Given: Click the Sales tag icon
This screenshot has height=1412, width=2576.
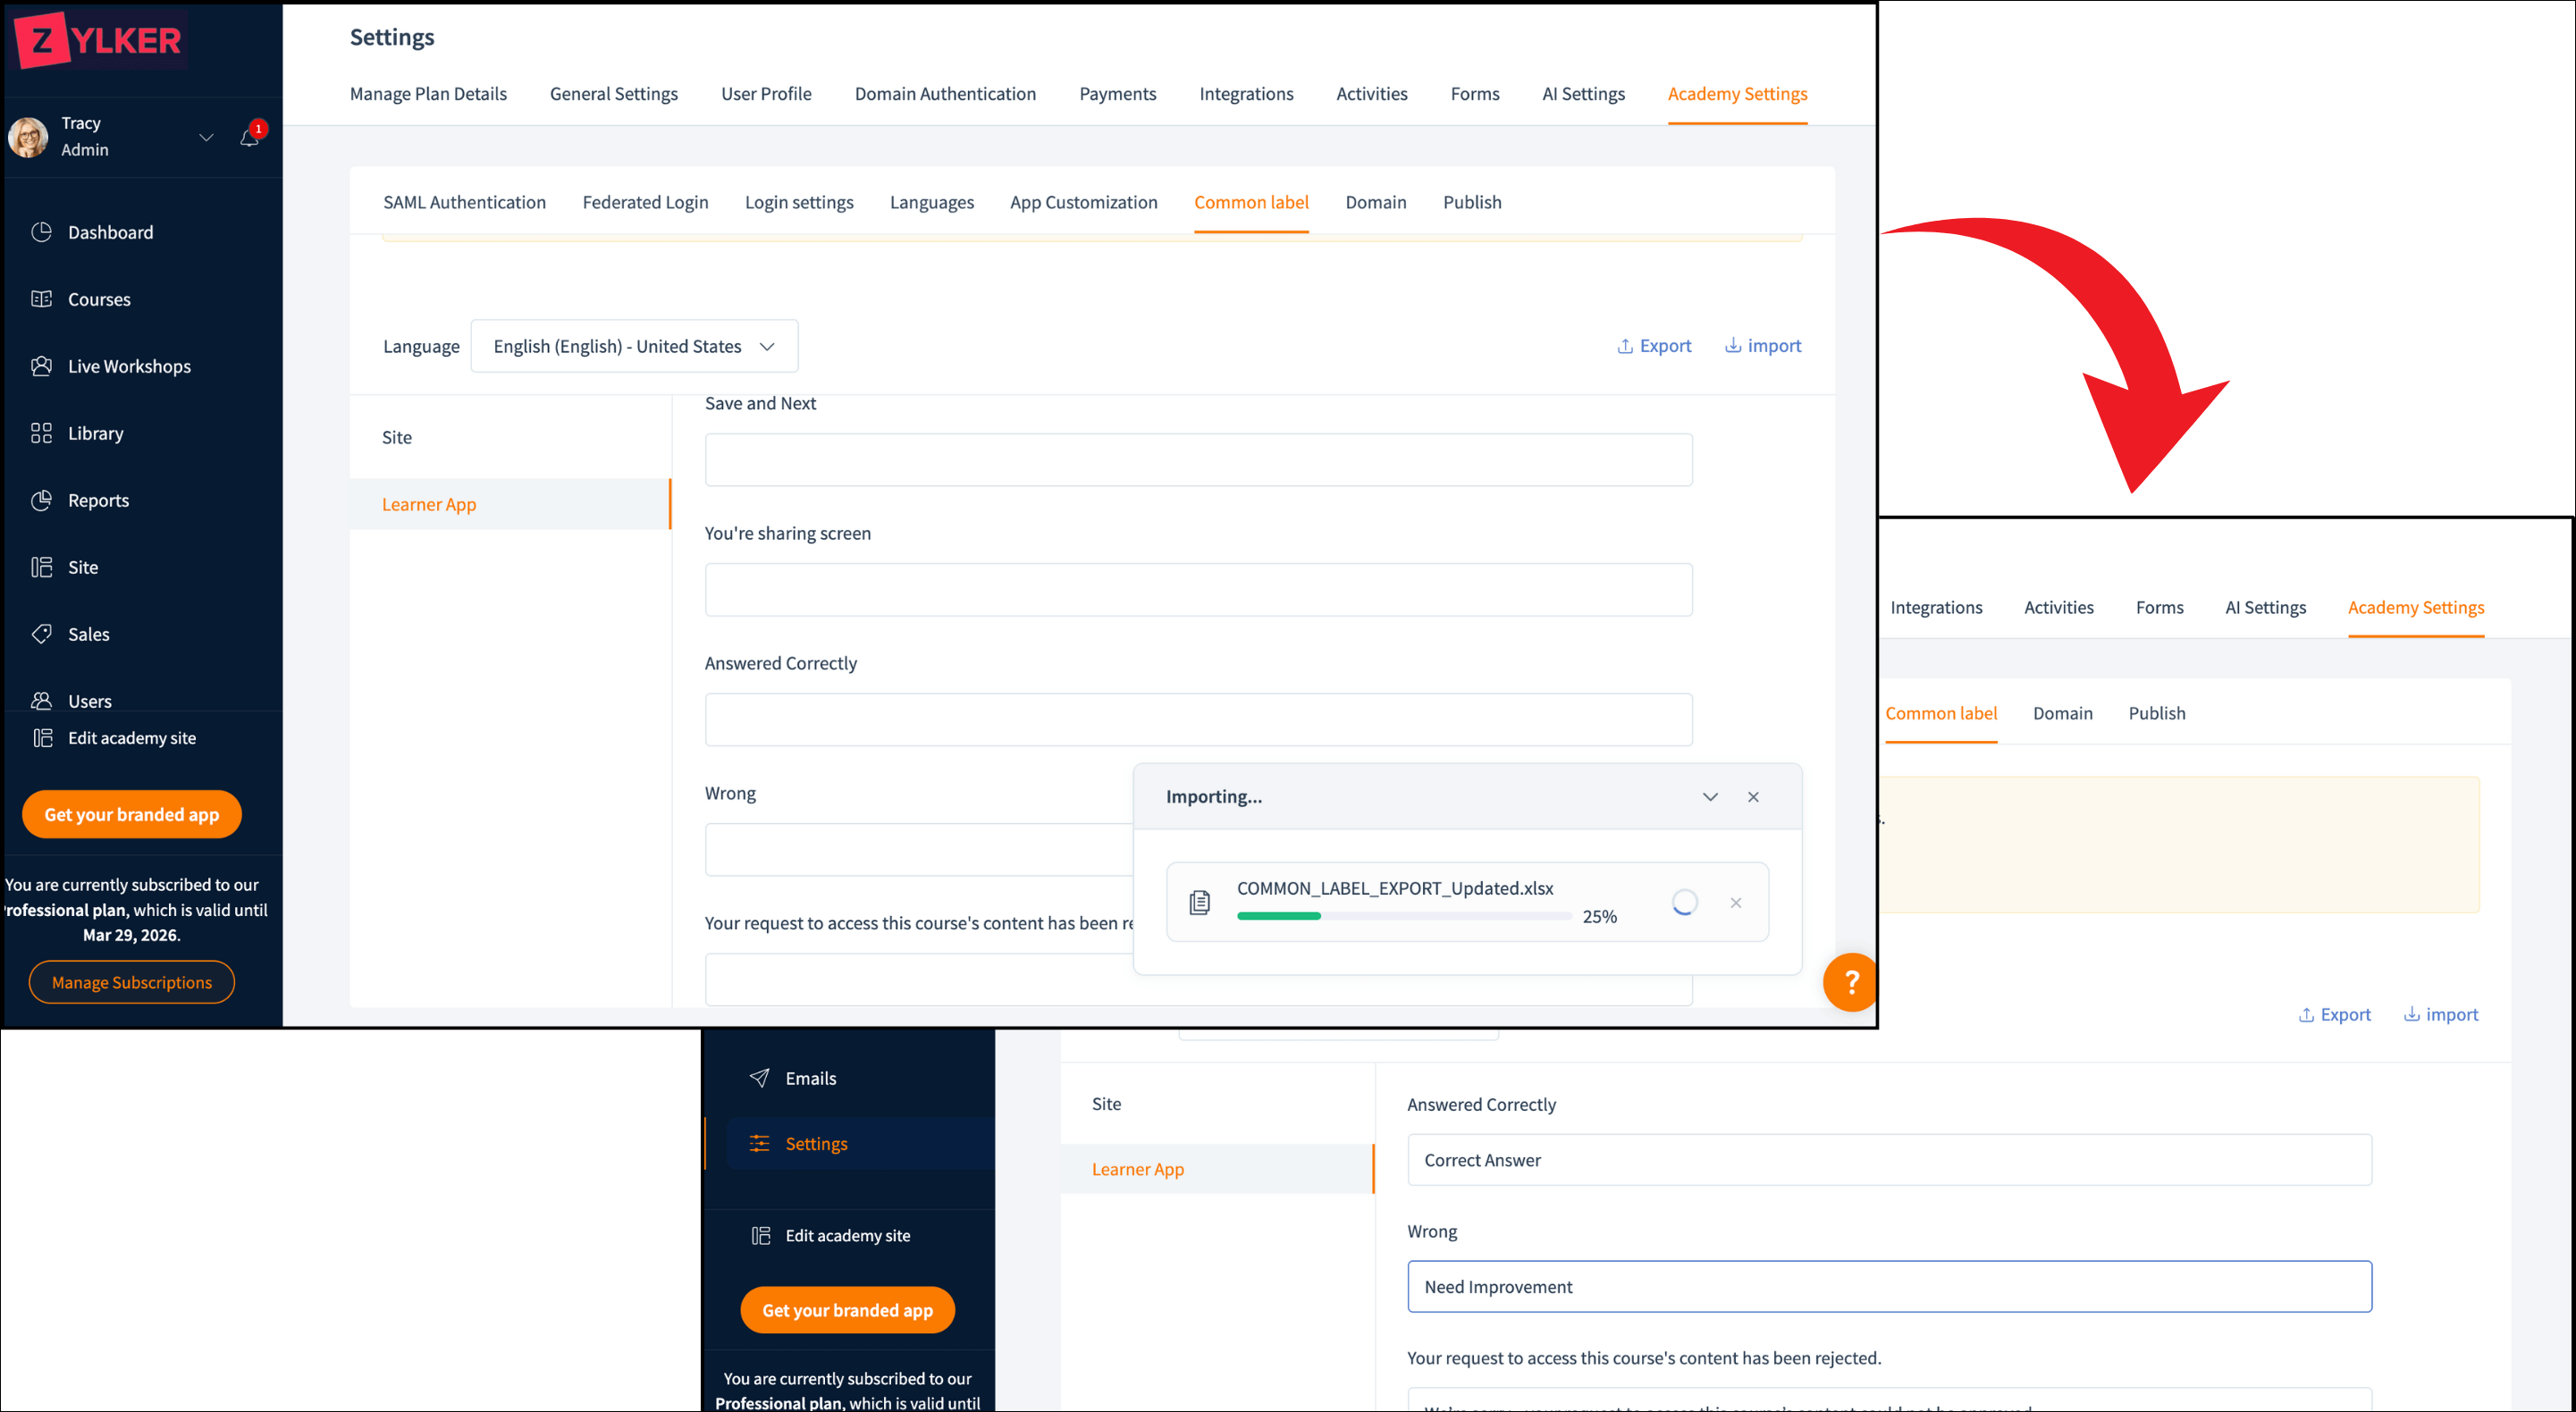Looking at the screenshot, I should (41, 634).
